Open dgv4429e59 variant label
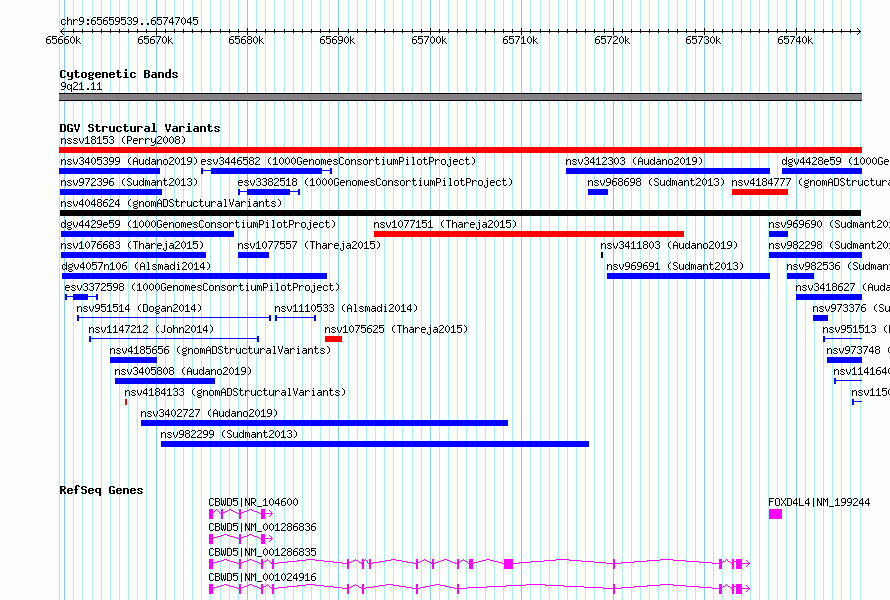The width and height of the screenshot is (890, 600). [198, 224]
